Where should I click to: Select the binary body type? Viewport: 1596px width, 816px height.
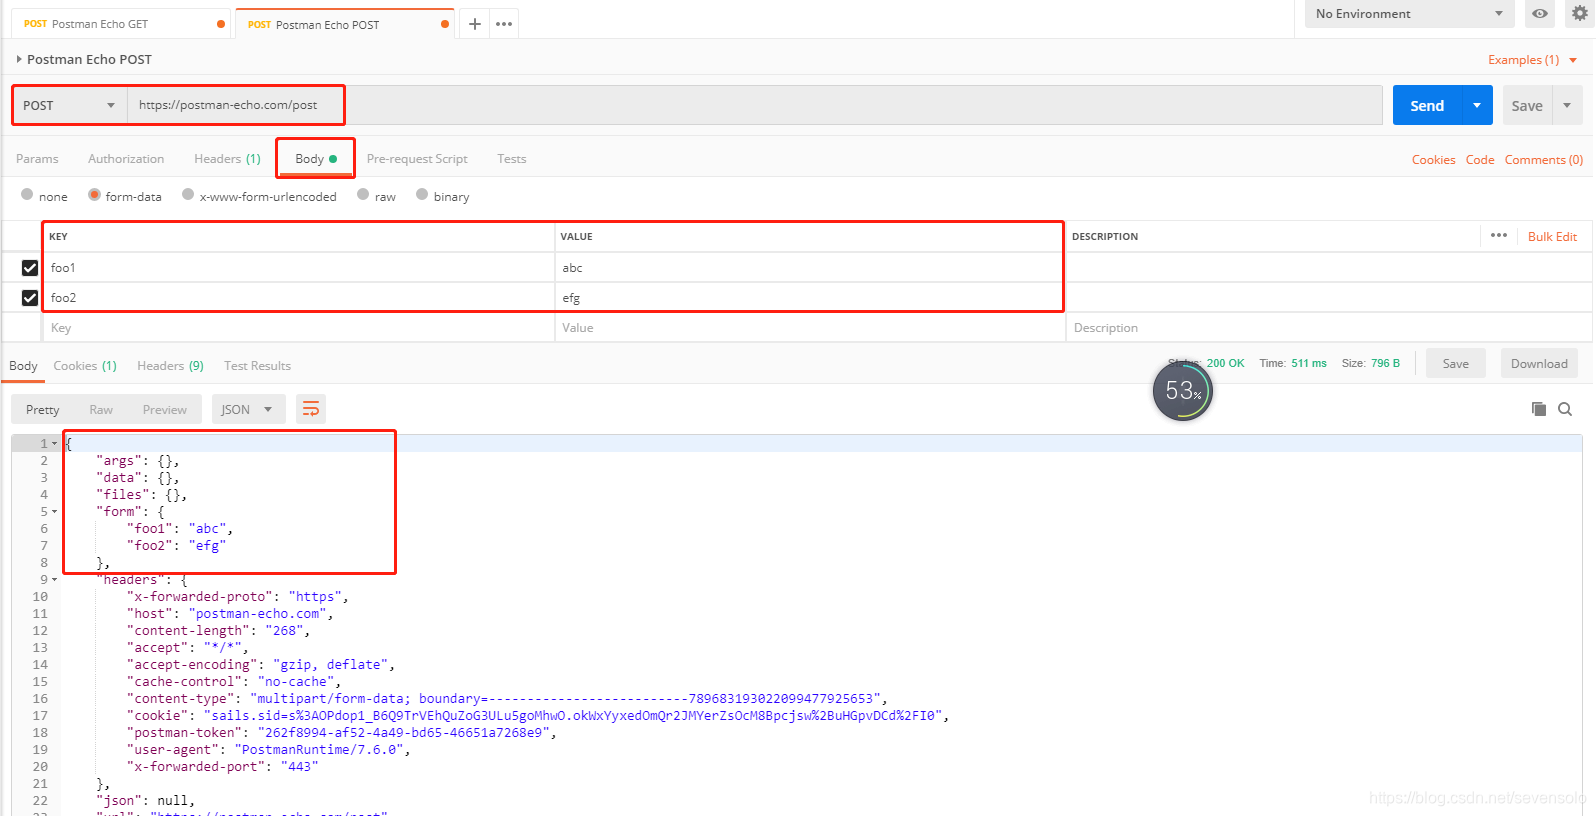(422, 195)
